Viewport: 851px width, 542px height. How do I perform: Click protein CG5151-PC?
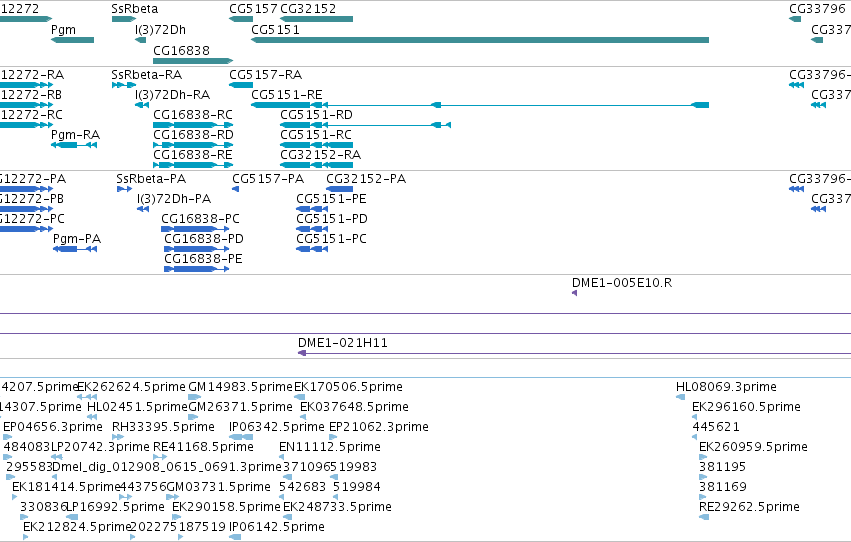331,239
